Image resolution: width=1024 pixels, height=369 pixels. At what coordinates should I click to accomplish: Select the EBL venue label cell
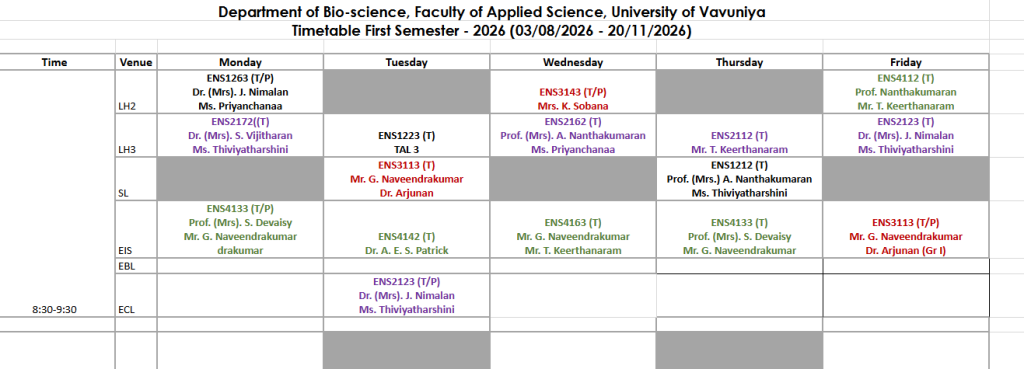pyautogui.click(x=136, y=266)
